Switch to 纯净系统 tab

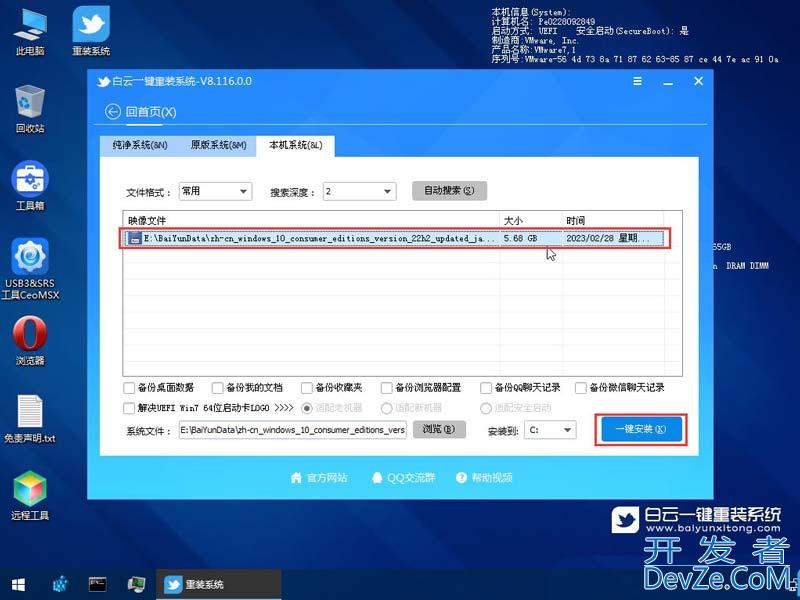pyautogui.click(x=140, y=145)
